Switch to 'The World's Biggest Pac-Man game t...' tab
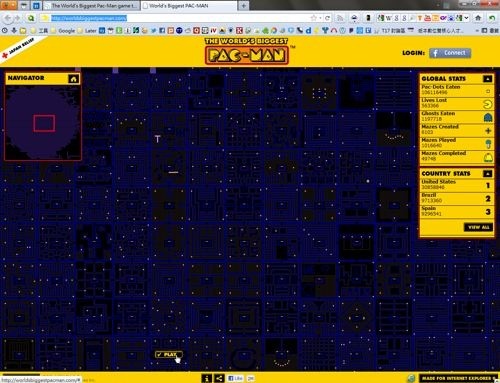 pos(91,6)
